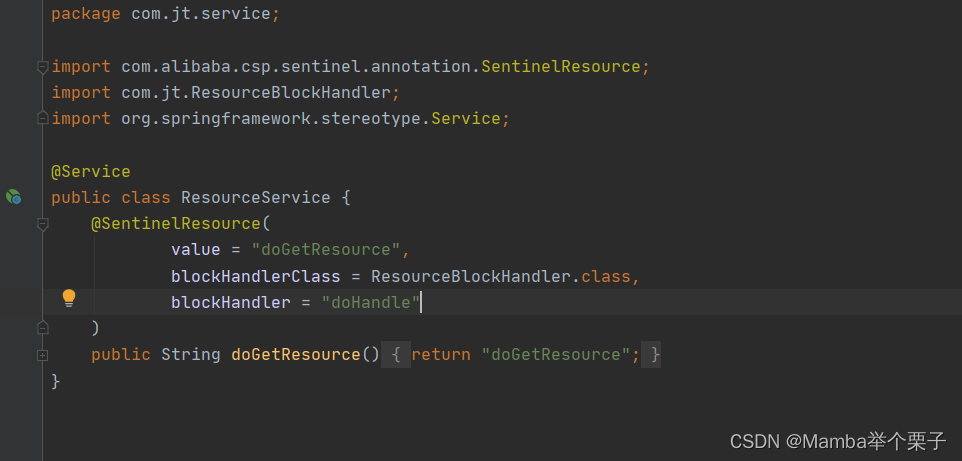962x461 pixels.
Task: Click the blockHandler attribute name
Action: click(231, 303)
